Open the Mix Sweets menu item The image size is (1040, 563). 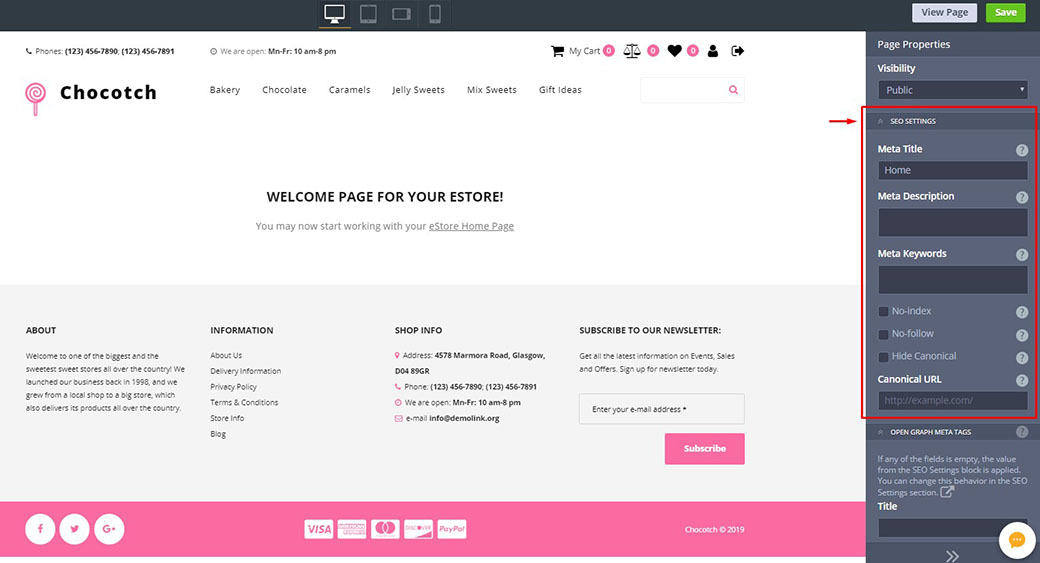[491, 90]
